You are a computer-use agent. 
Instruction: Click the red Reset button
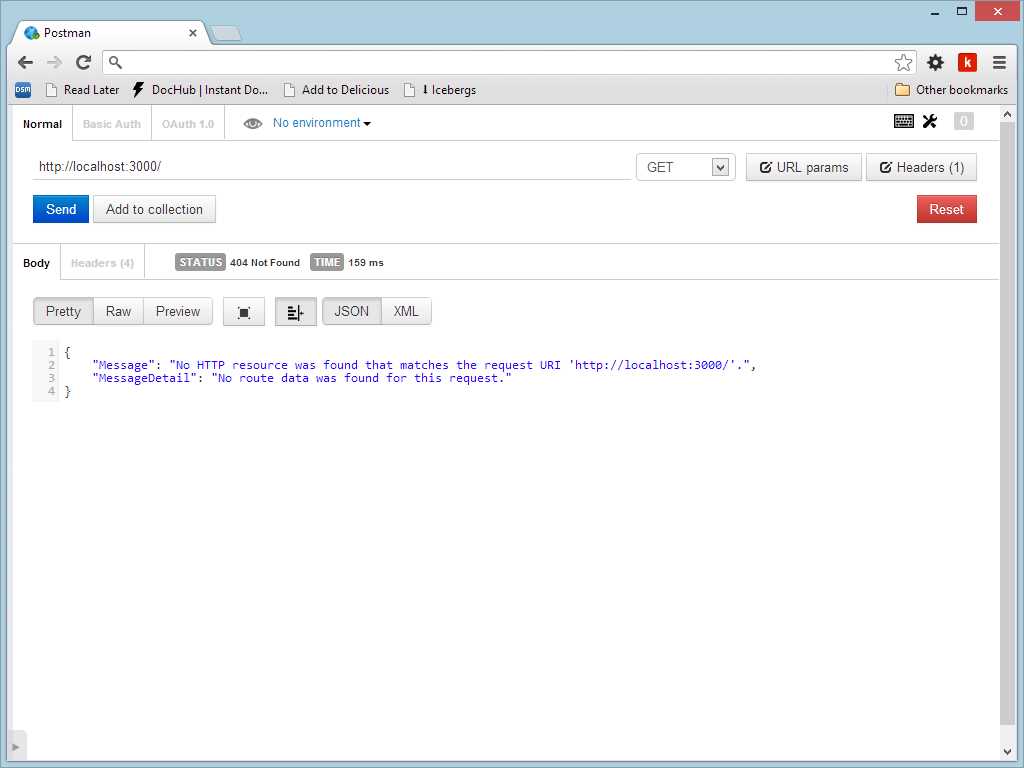(946, 209)
